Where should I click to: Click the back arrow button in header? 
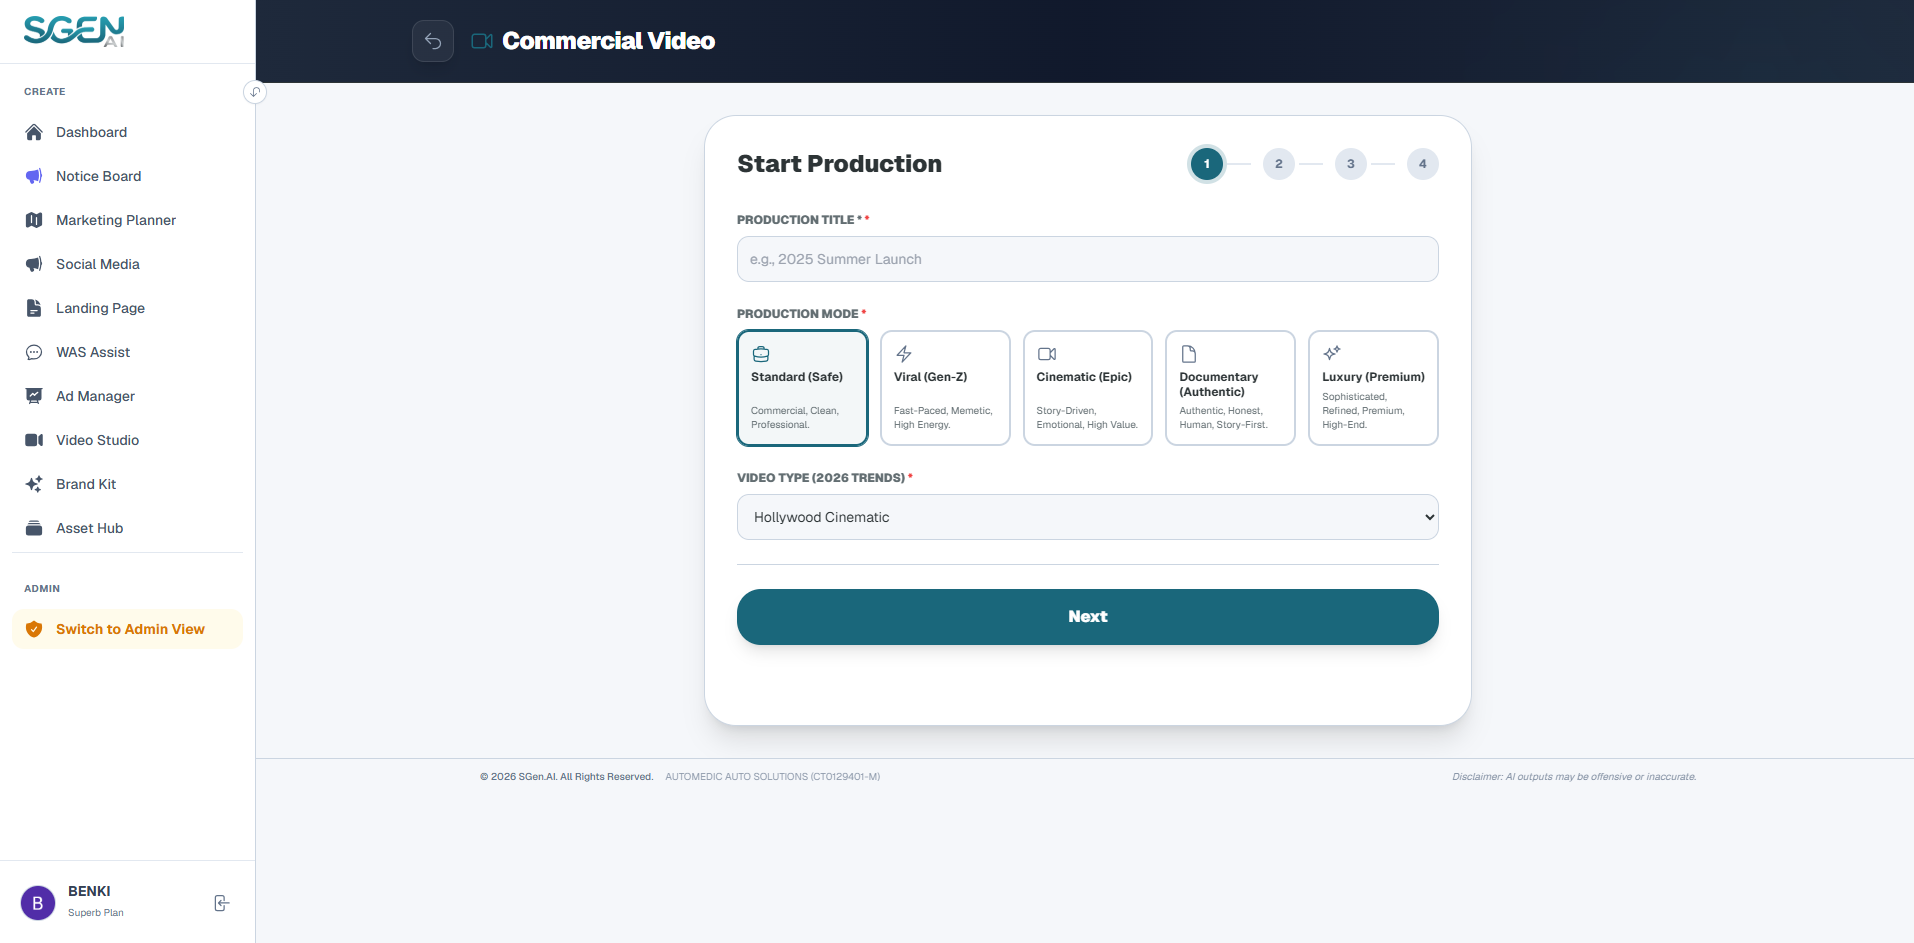433,41
